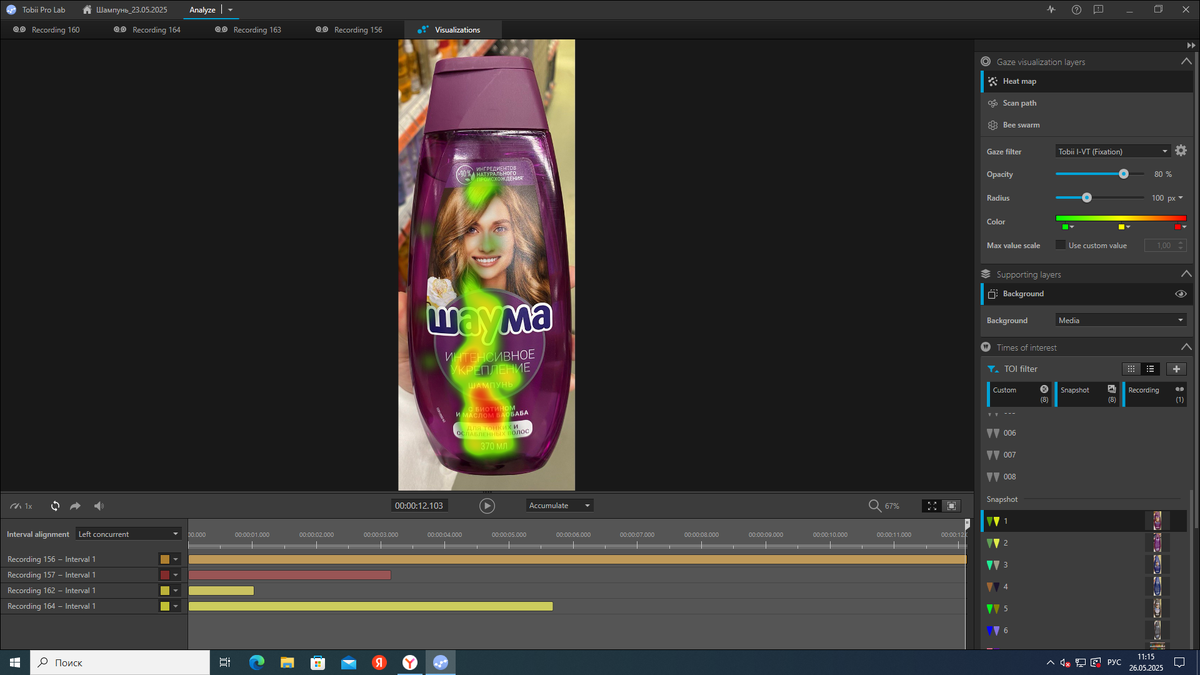This screenshot has width=1200, height=675.
Task: Click the playback speed 1x icon
Action: tap(21, 506)
